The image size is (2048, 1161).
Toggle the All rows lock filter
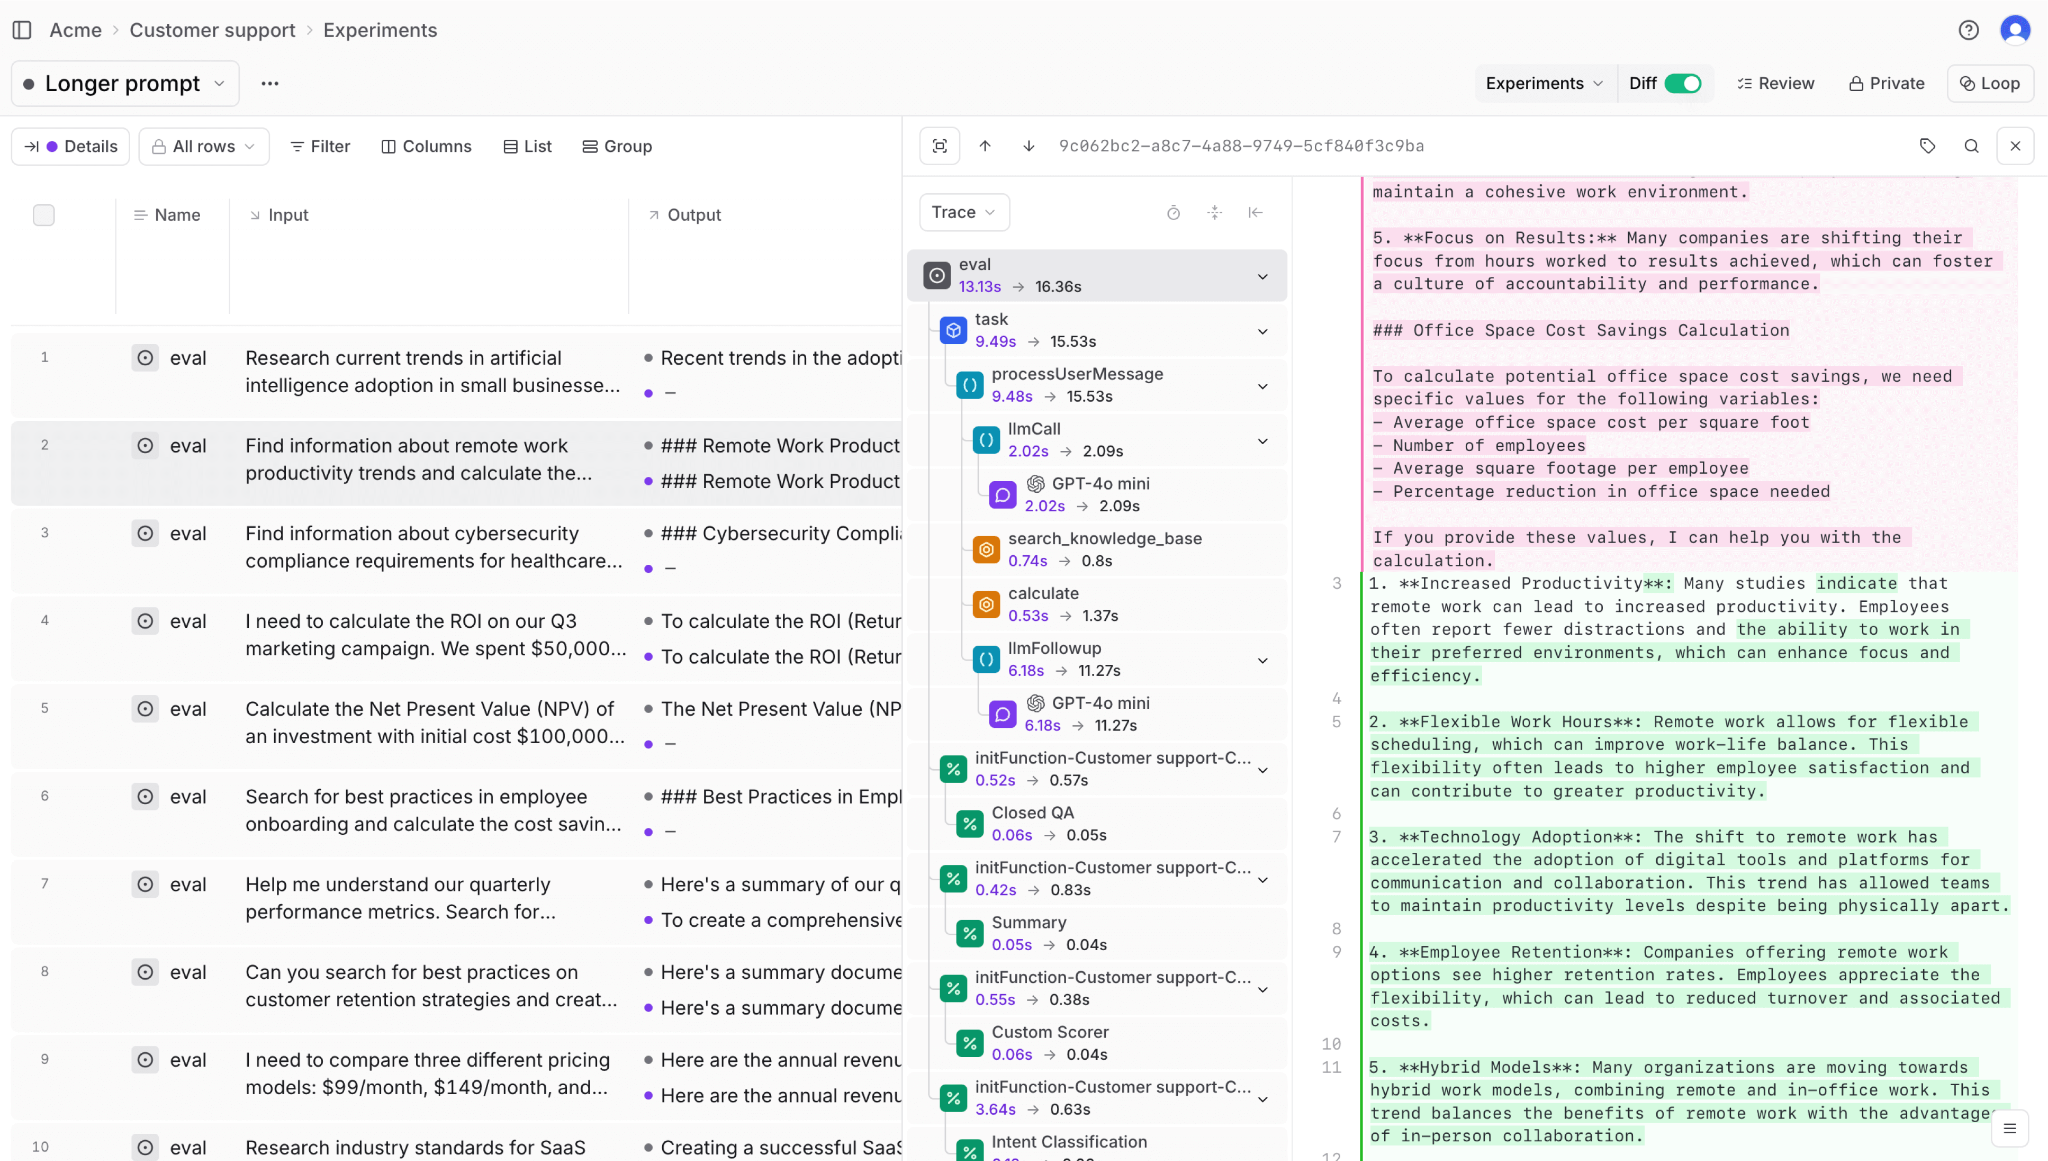click(x=203, y=146)
